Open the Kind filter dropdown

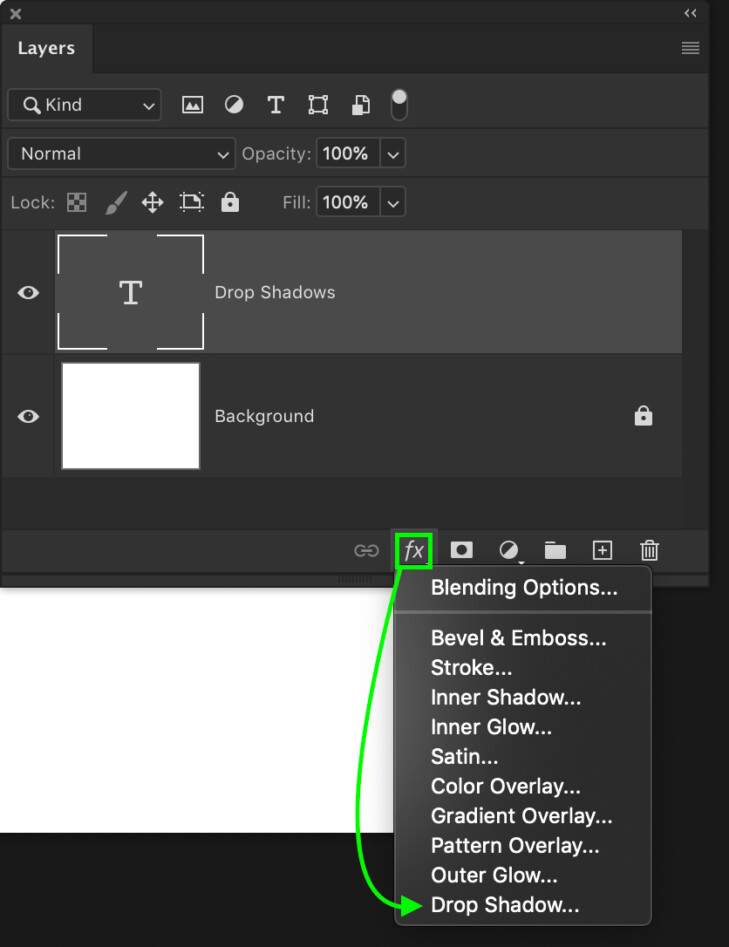click(83, 105)
